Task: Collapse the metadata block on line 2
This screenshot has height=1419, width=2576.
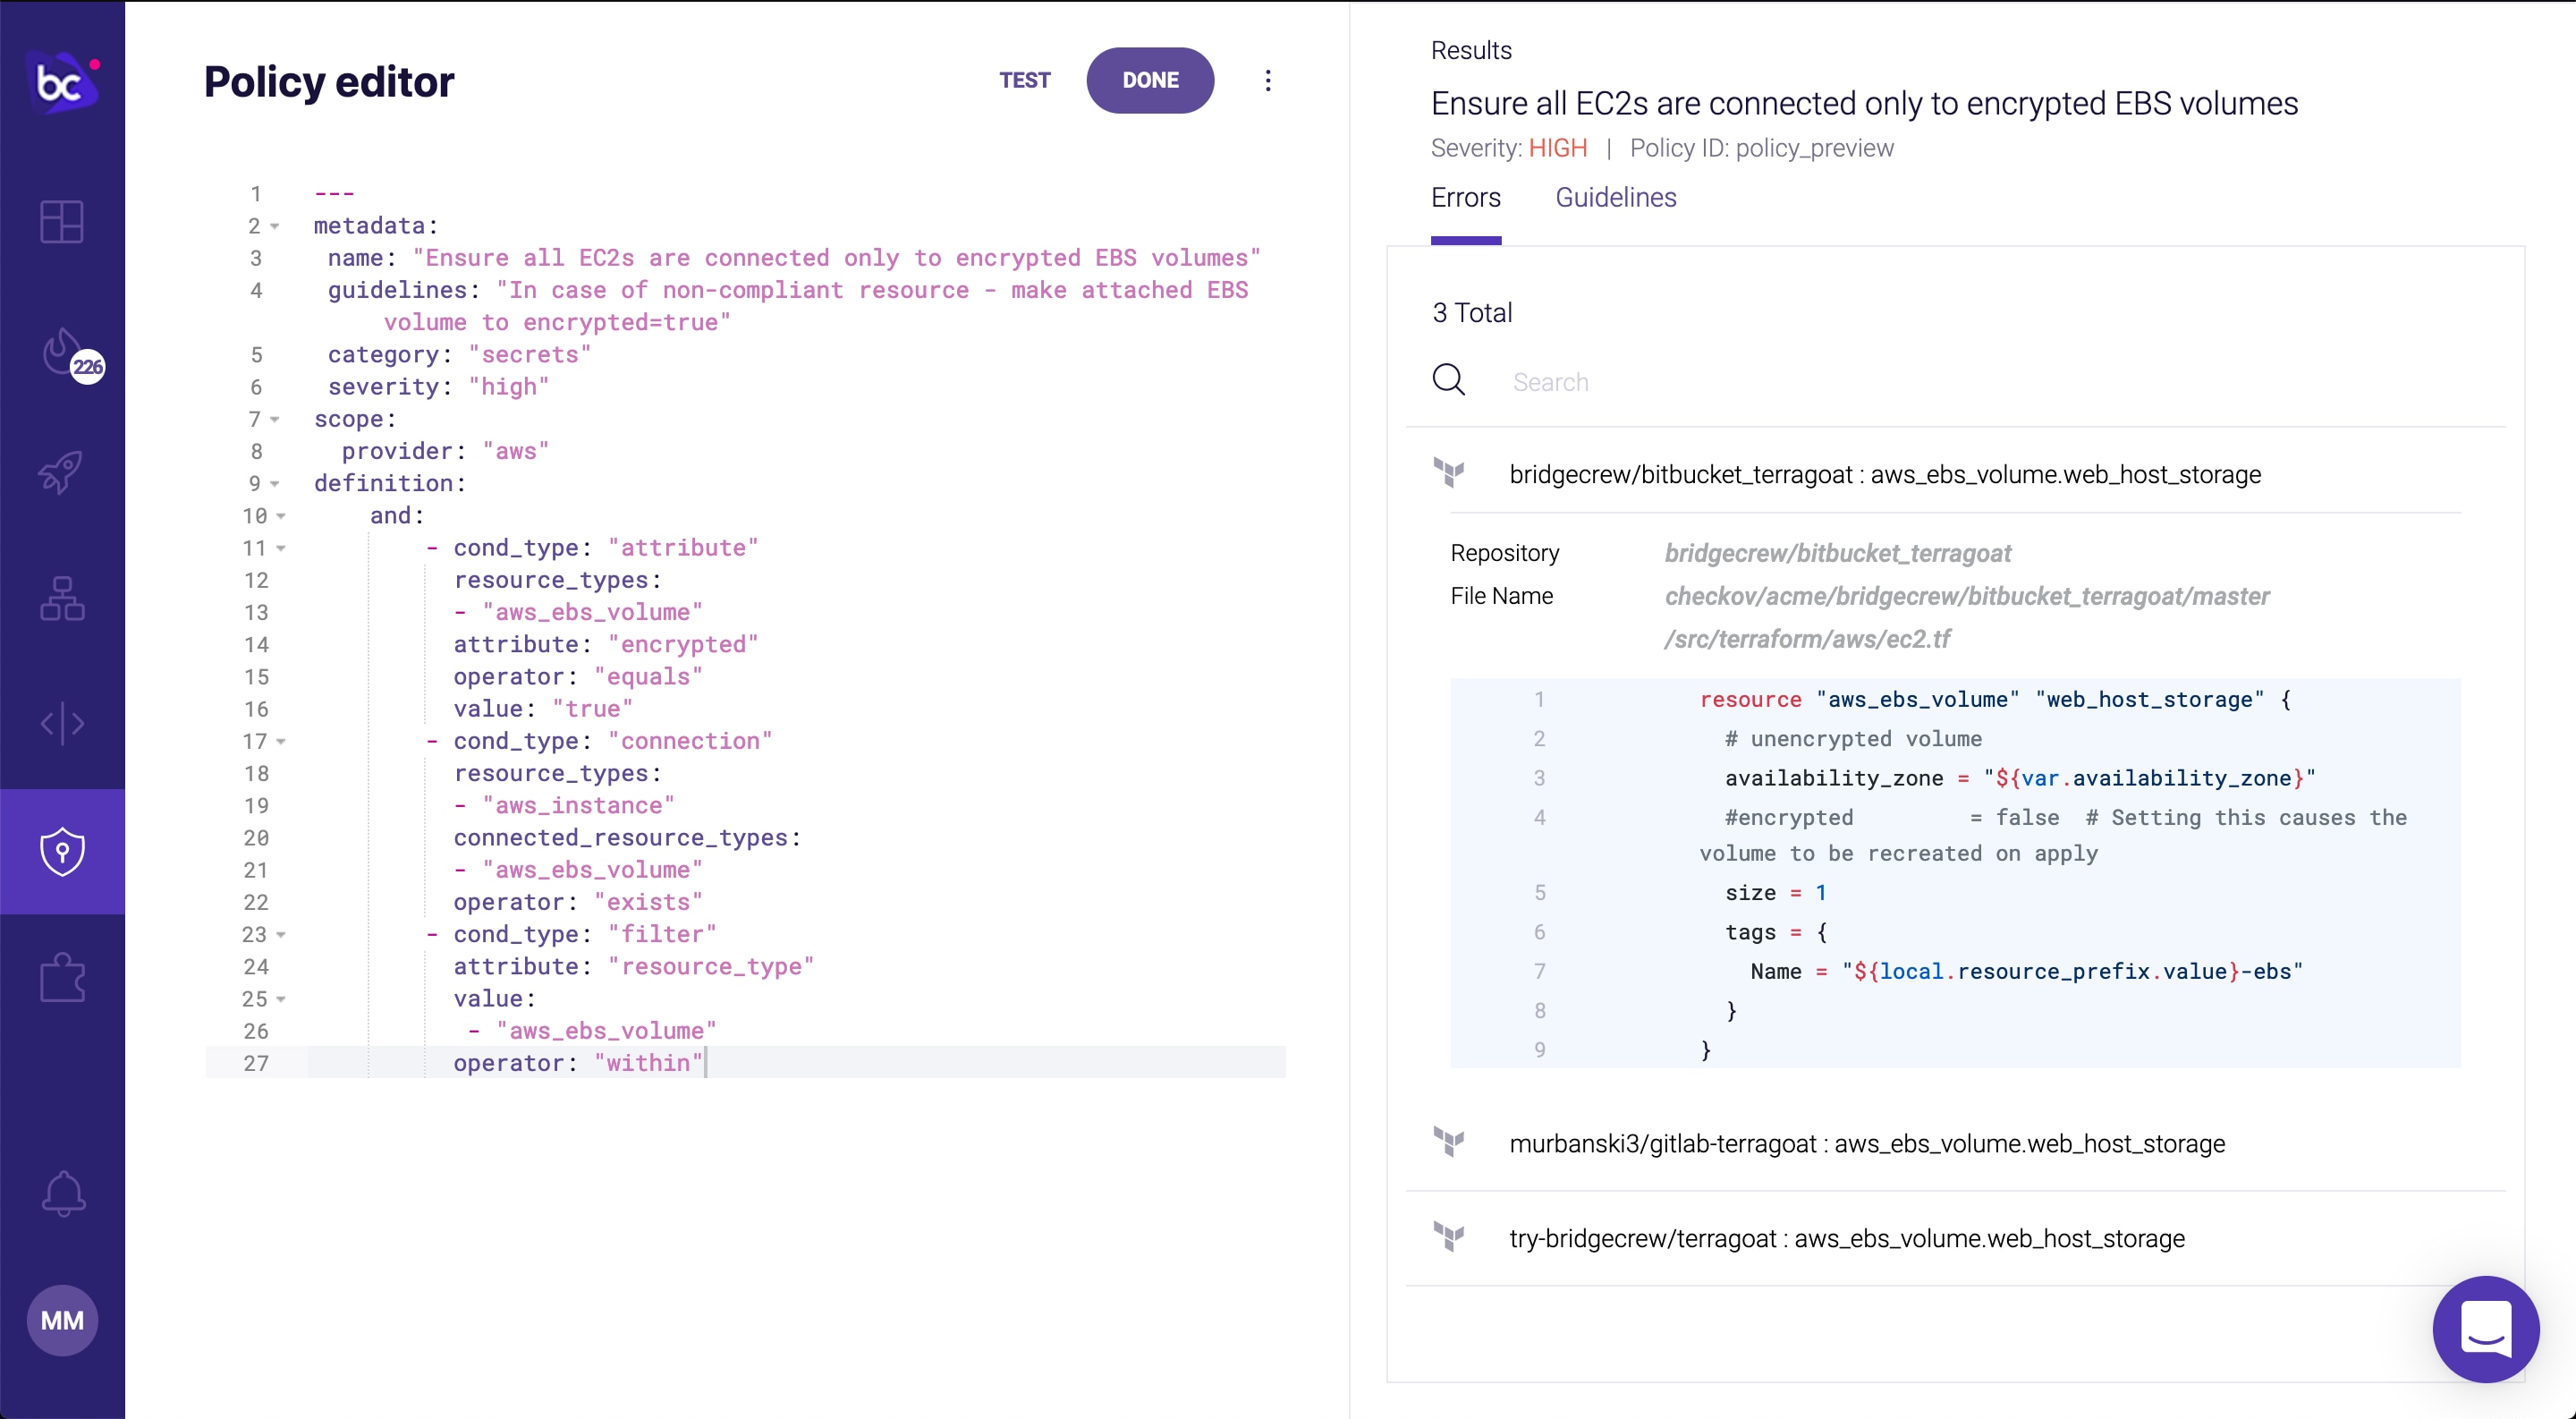Action: [276, 227]
